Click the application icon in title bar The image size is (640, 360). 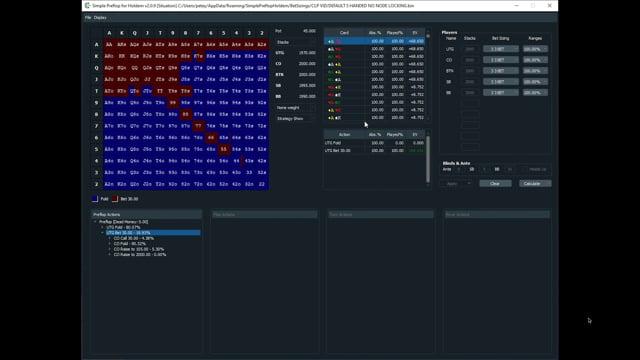(87, 6)
